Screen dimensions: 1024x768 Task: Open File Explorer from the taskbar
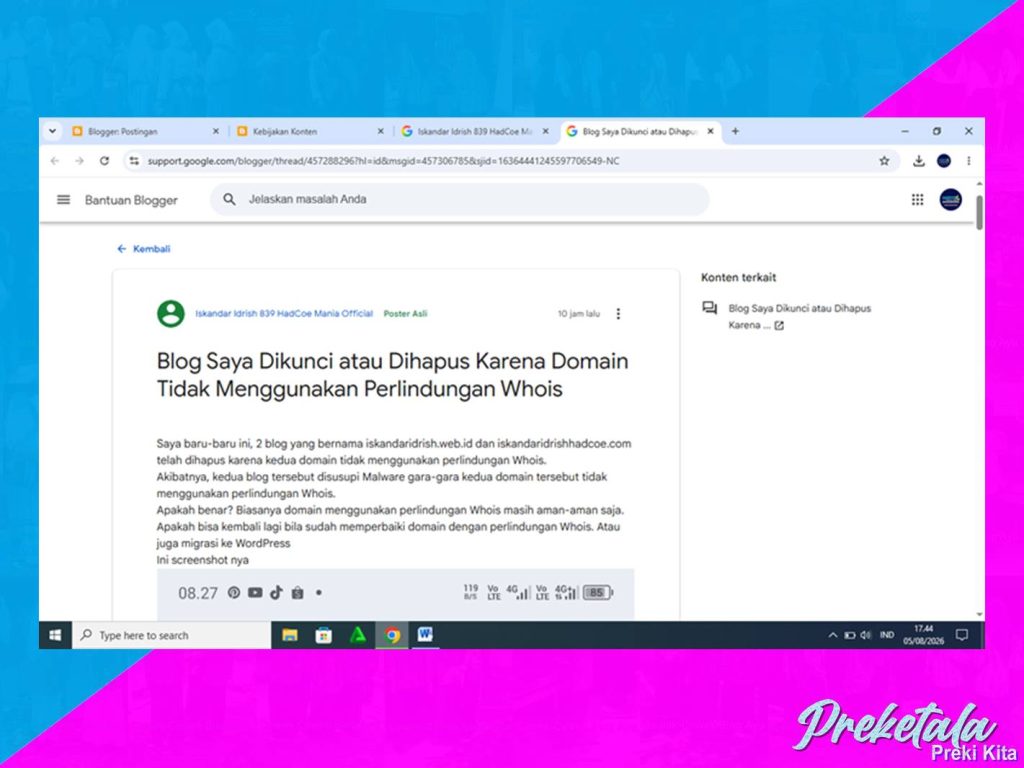[290, 635]
